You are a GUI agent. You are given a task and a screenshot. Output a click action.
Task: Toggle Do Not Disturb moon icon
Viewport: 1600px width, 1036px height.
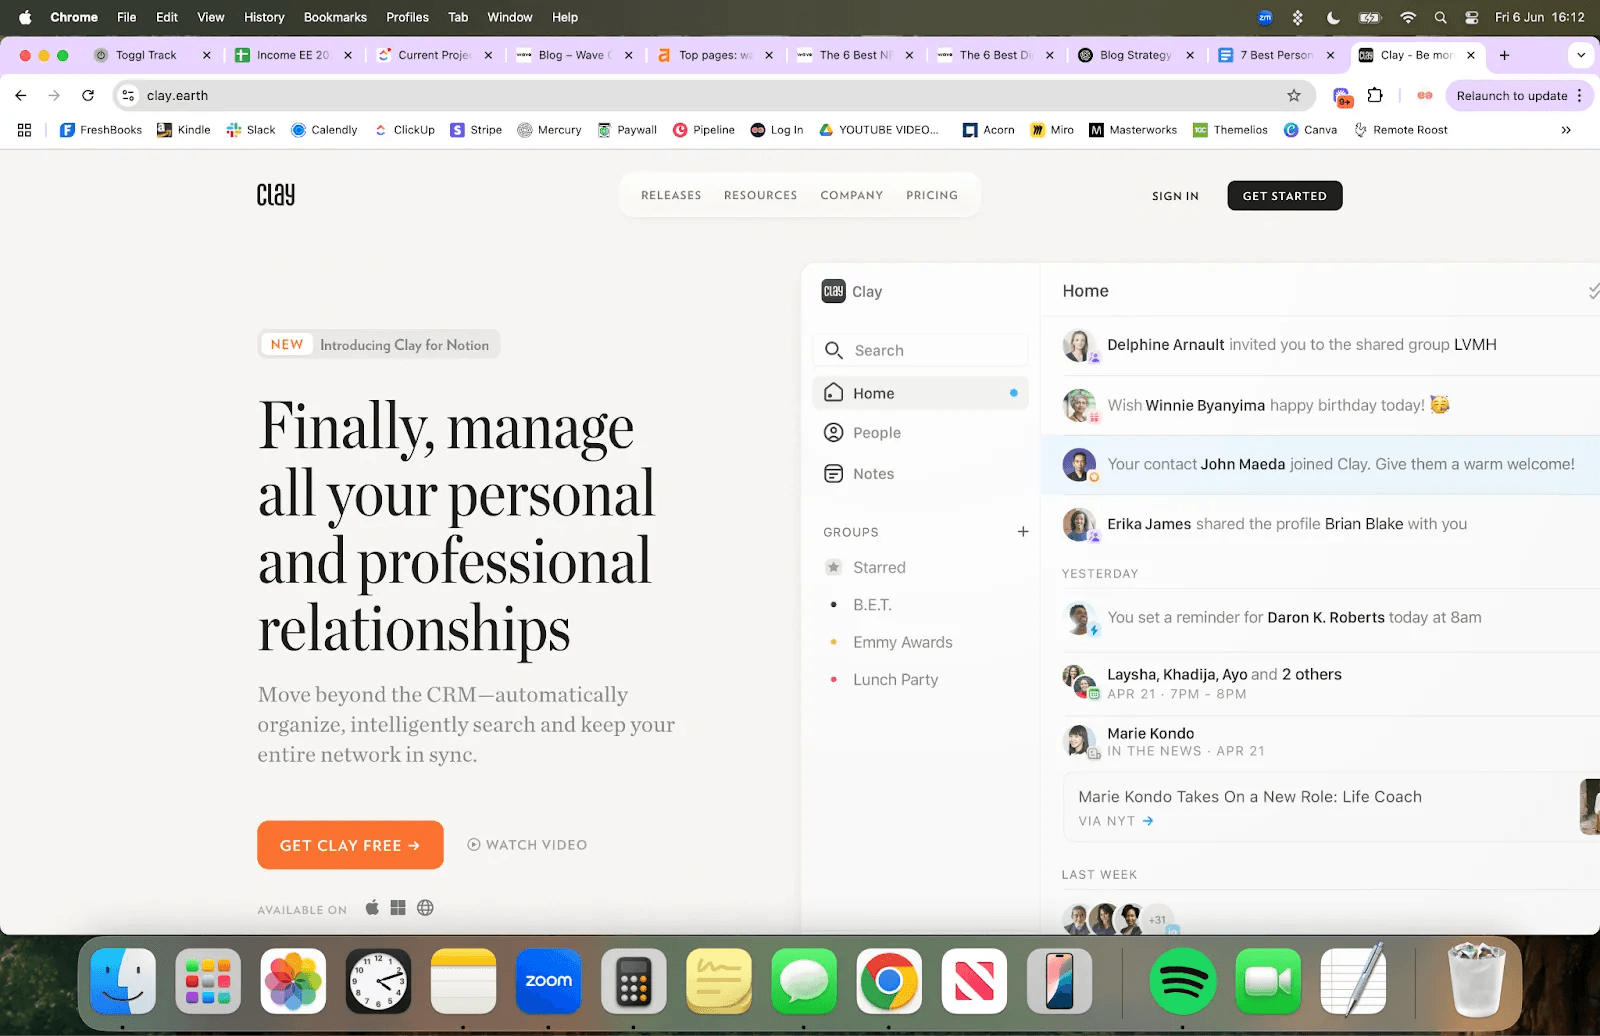coord(1333,17)
